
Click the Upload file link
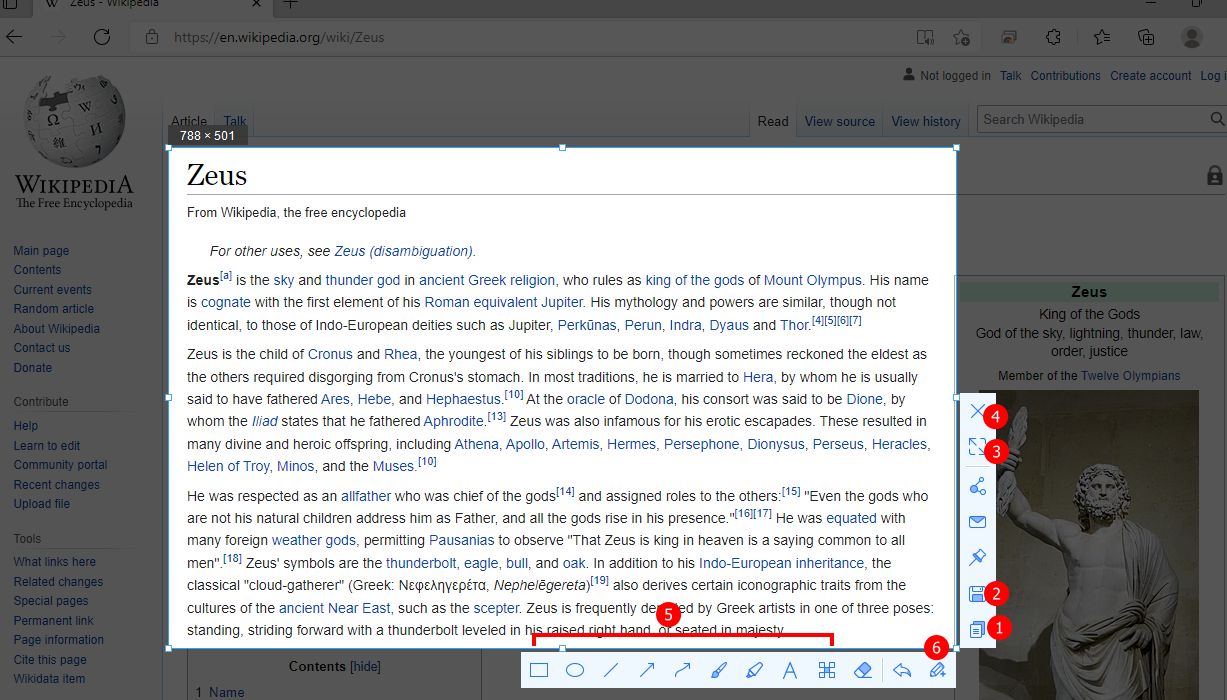point(42,504)
